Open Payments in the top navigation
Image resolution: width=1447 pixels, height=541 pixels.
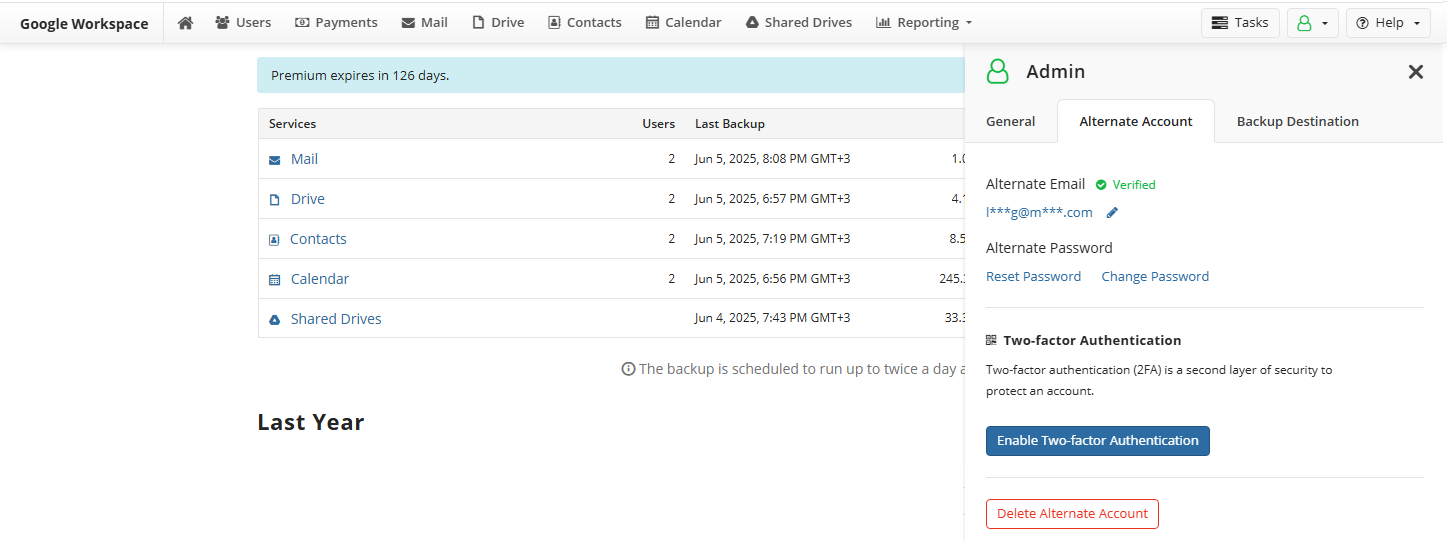tap(336, 22)
